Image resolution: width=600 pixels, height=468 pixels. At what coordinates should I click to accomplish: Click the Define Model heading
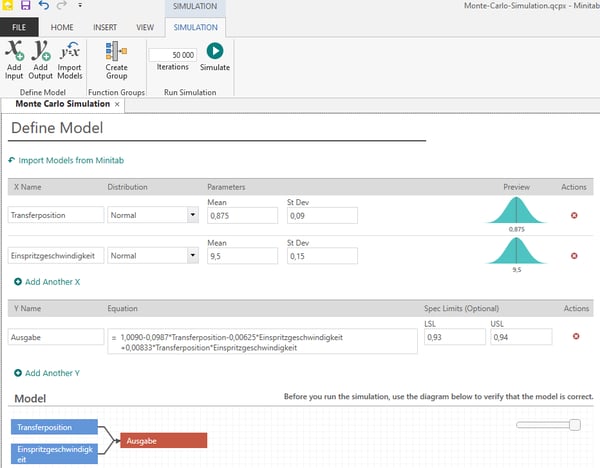click(x=57, y=128)
